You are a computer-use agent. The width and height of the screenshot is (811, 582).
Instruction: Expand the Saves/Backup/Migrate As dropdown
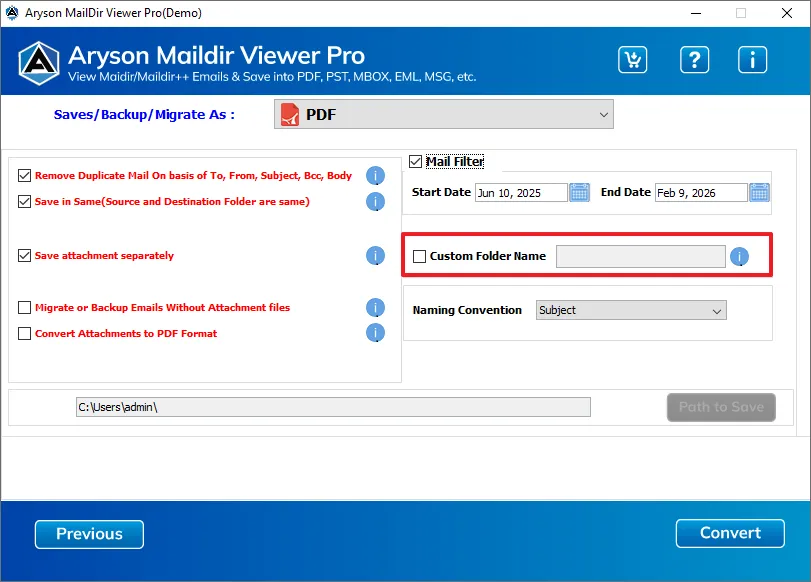[444, 114]
